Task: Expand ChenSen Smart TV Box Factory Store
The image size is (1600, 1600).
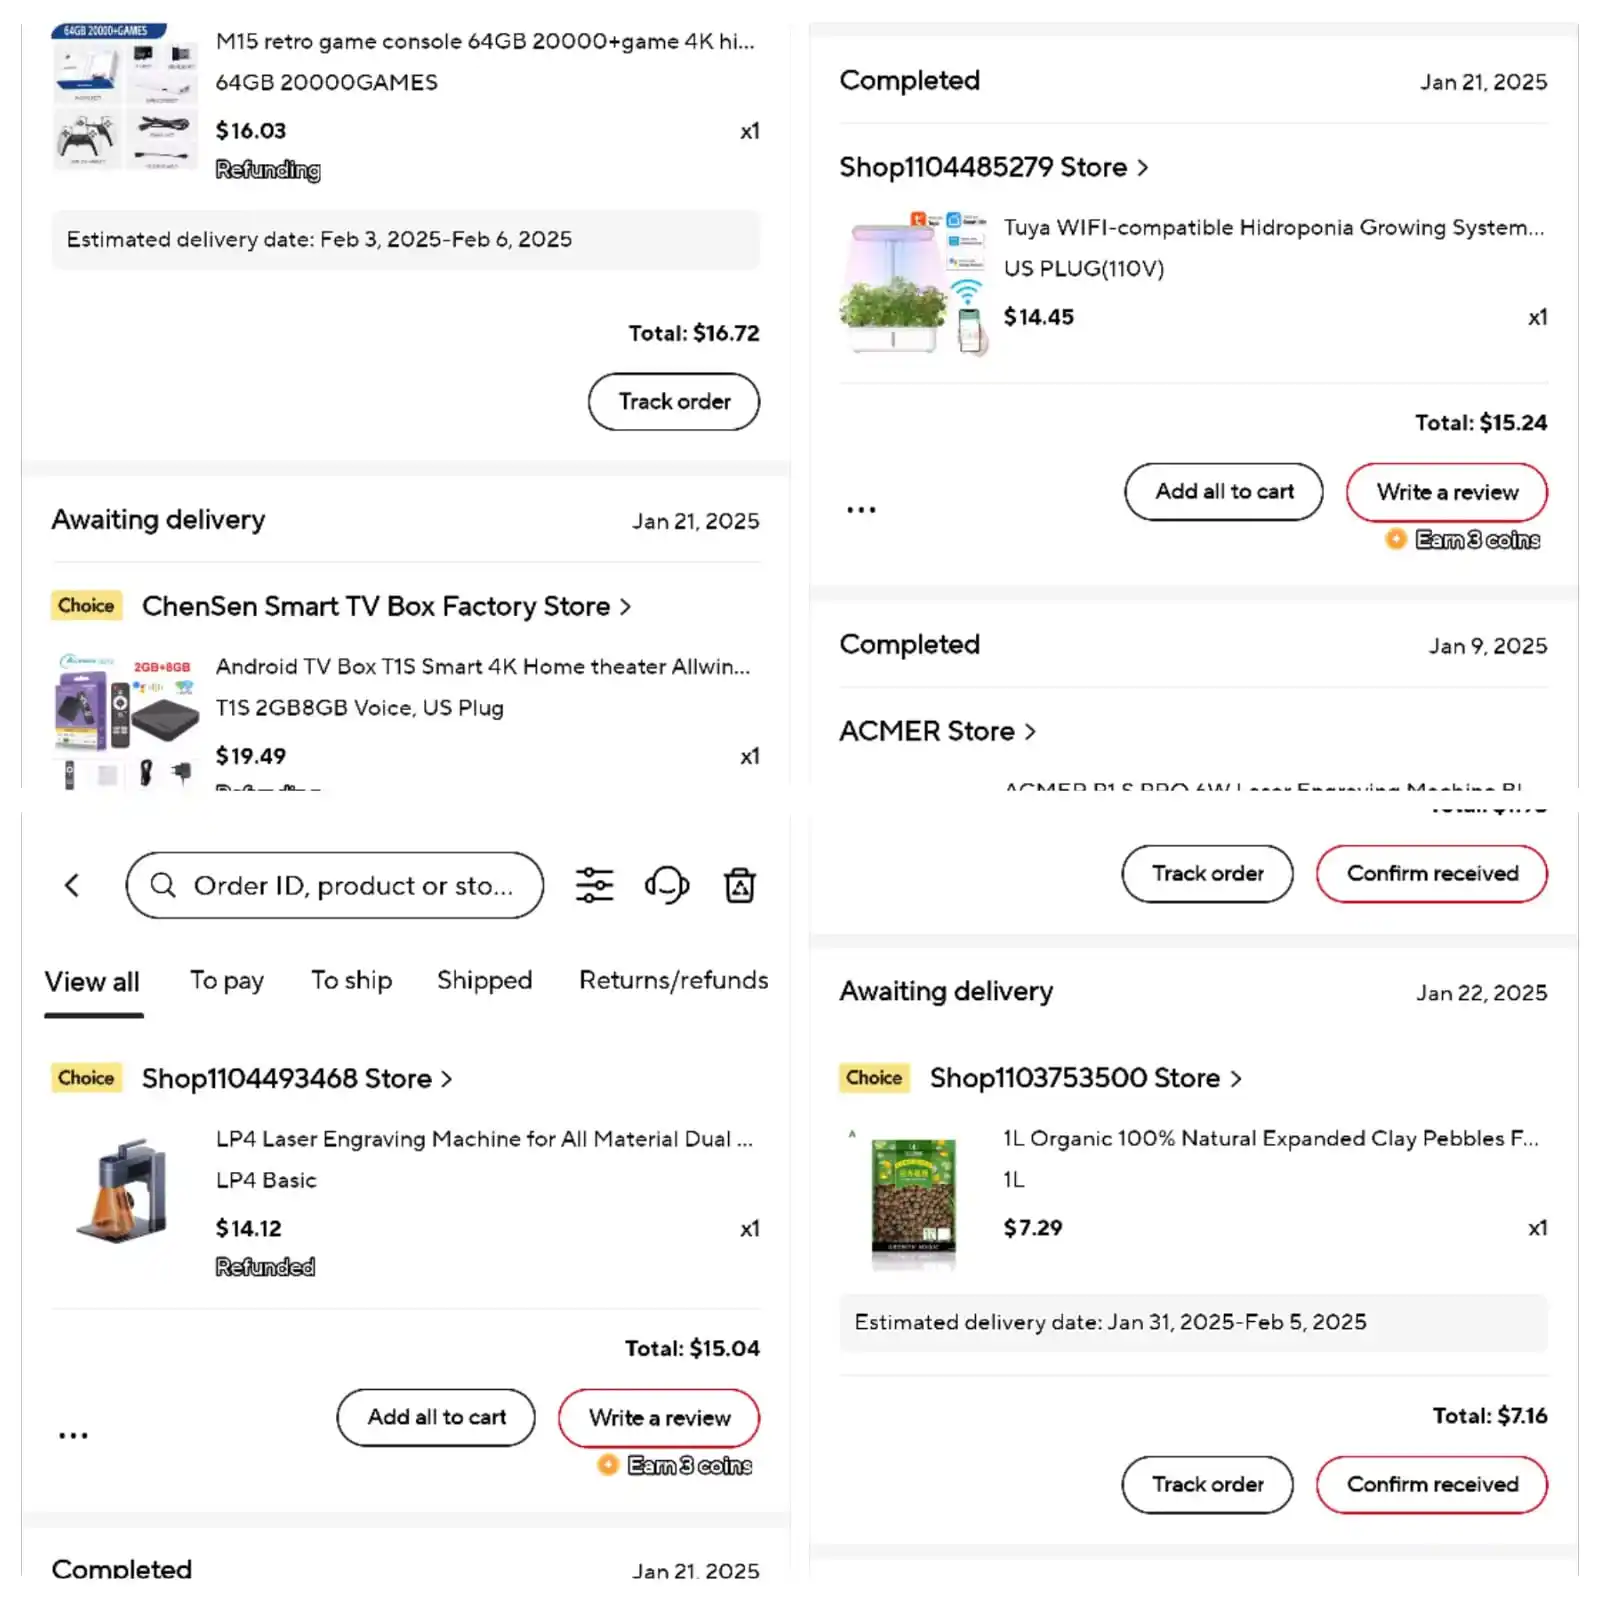Action: pyautogui.click(x=386, y=606)
